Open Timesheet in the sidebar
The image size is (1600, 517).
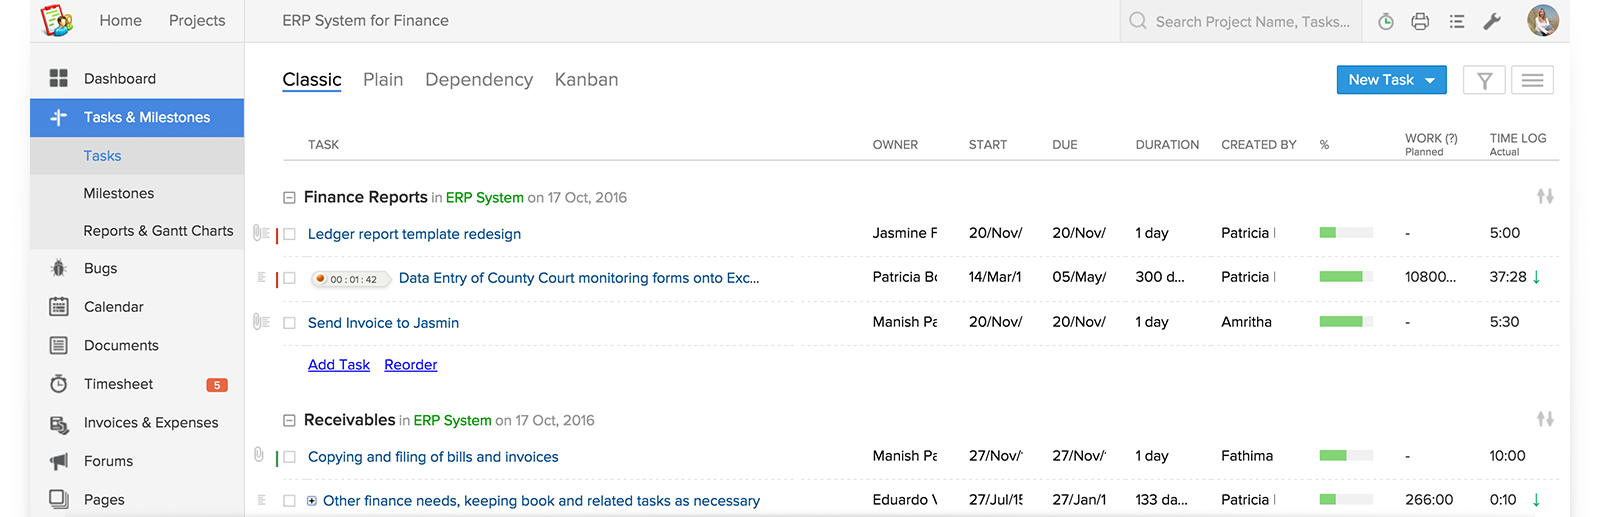point(118,384)
